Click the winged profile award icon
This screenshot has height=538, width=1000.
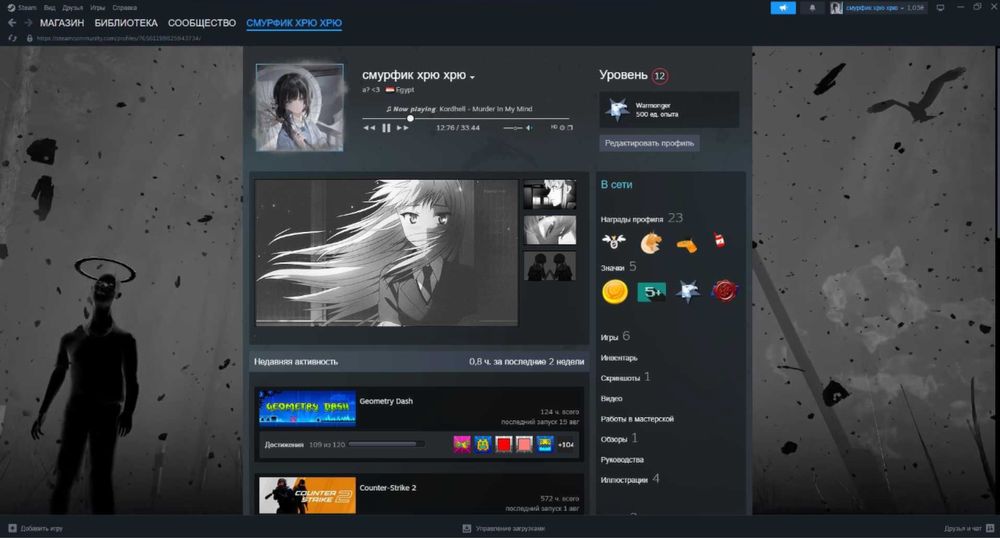click(x=614, y=242)
